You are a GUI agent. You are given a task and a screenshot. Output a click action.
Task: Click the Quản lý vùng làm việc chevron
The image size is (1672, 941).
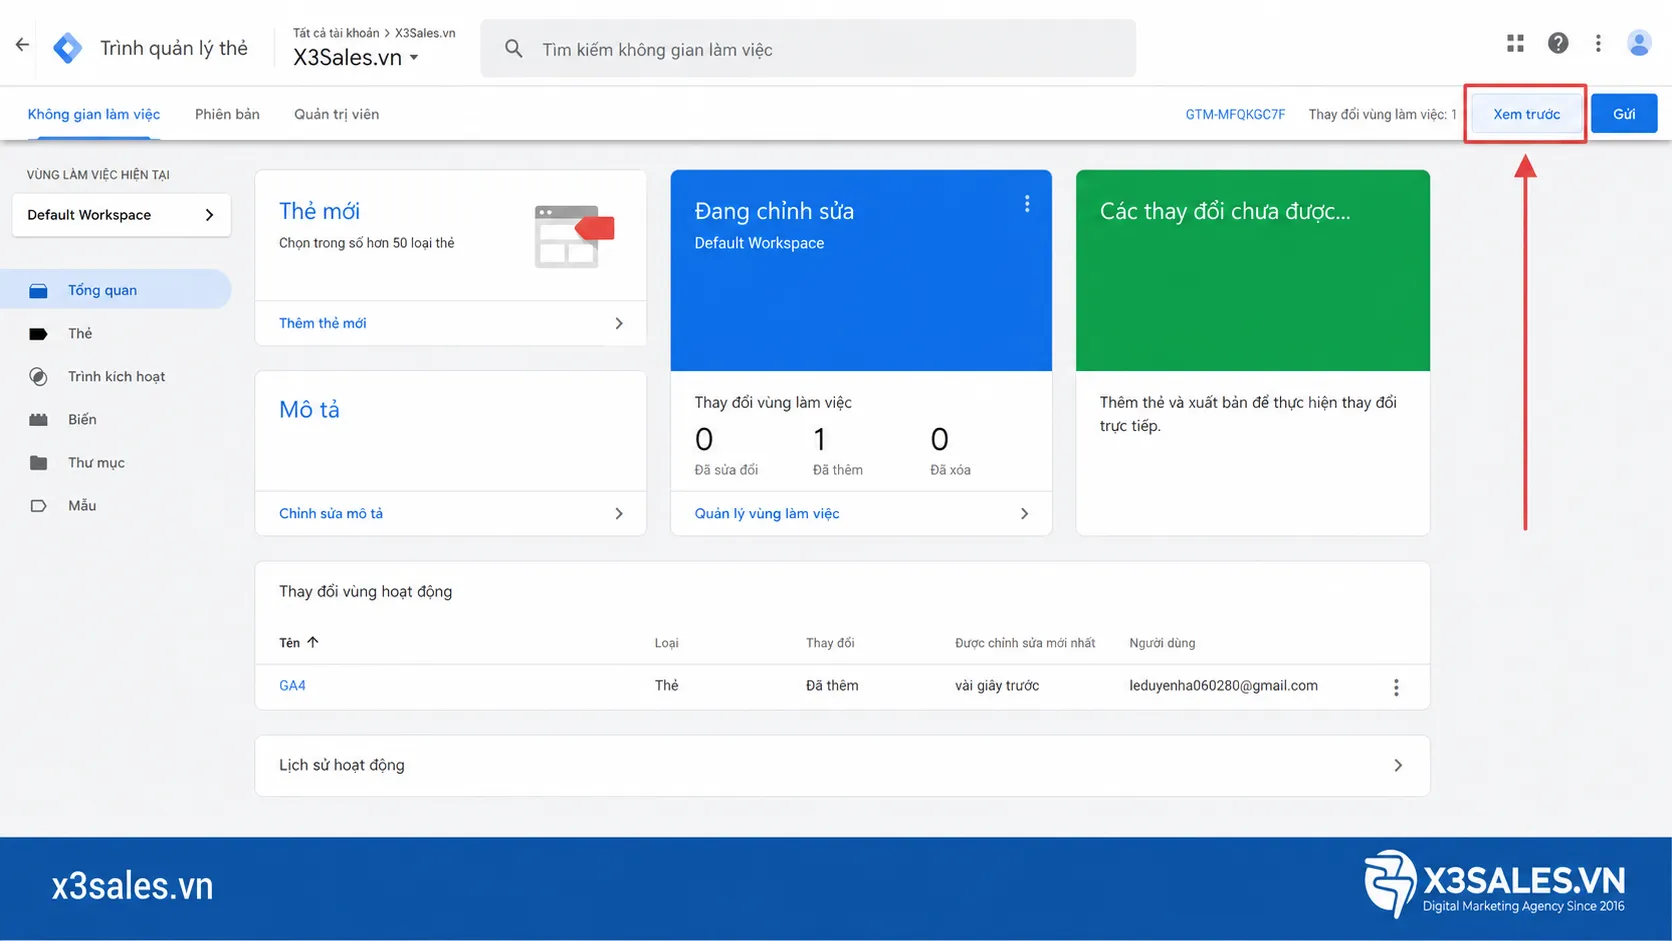[1024, 514]
